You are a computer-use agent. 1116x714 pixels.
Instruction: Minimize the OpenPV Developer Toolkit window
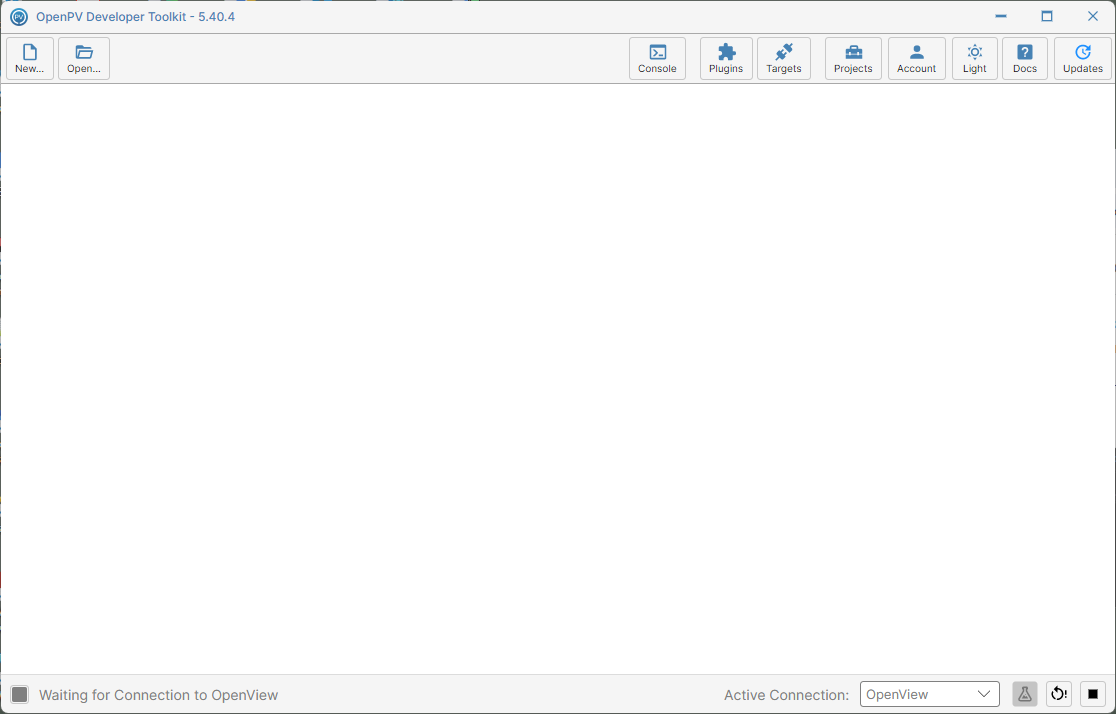pos(1001,16)
